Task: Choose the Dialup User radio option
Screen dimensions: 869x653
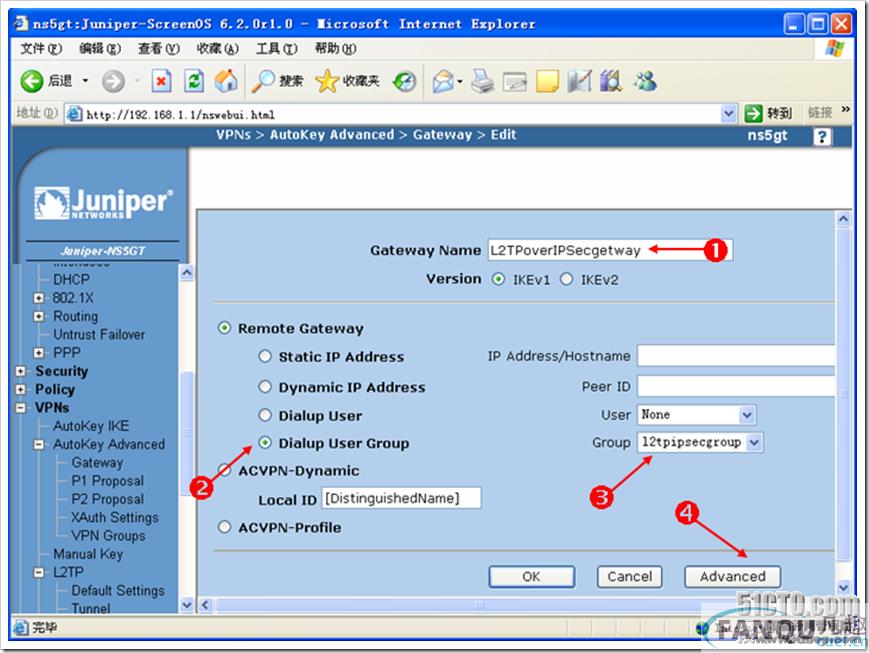Action: (x=265, y=415)
